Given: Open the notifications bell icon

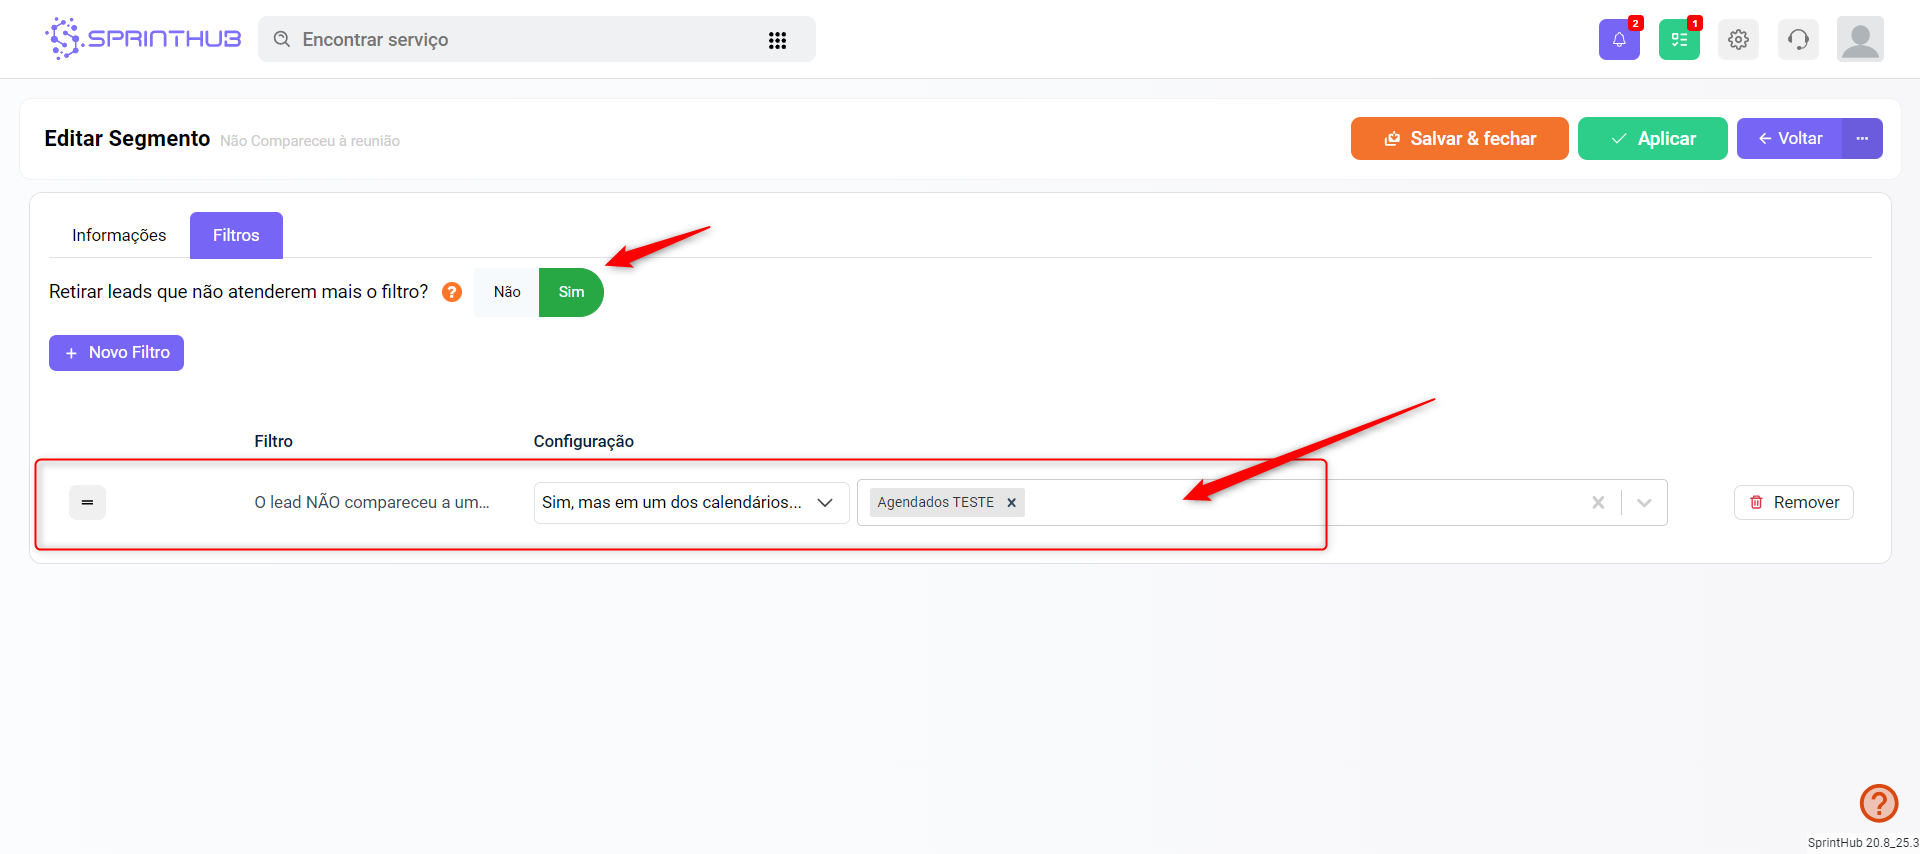Looking at the screenshot, I should coord(1618,40).
